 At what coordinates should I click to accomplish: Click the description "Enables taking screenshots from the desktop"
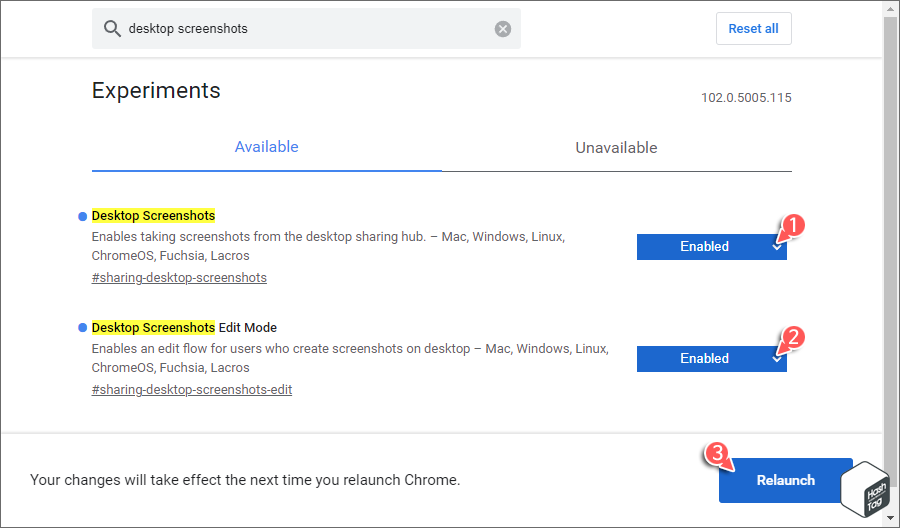[328, 246]
